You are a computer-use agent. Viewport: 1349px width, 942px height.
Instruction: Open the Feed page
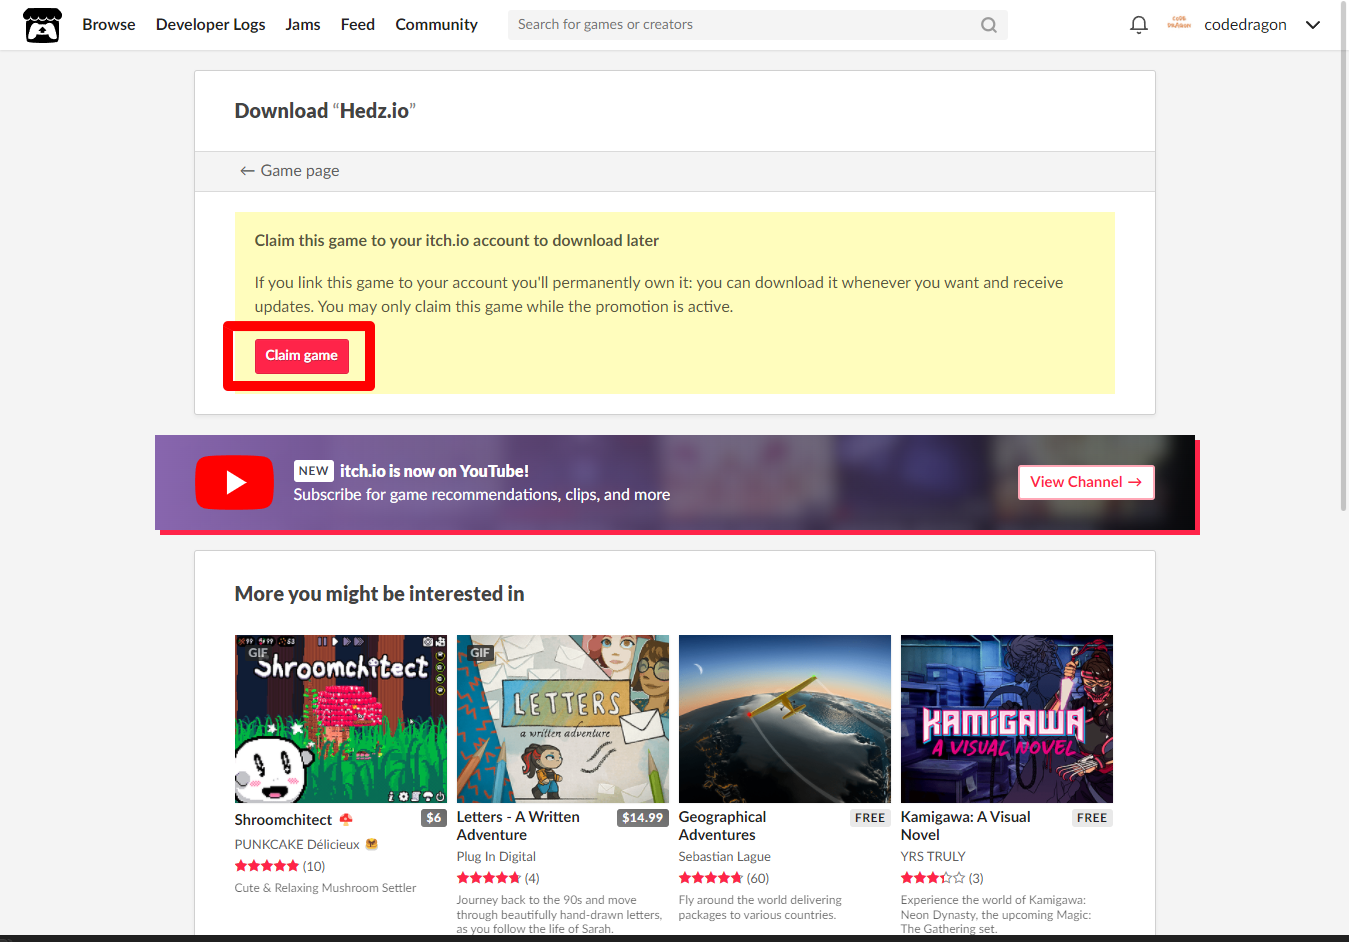[358, 25]
